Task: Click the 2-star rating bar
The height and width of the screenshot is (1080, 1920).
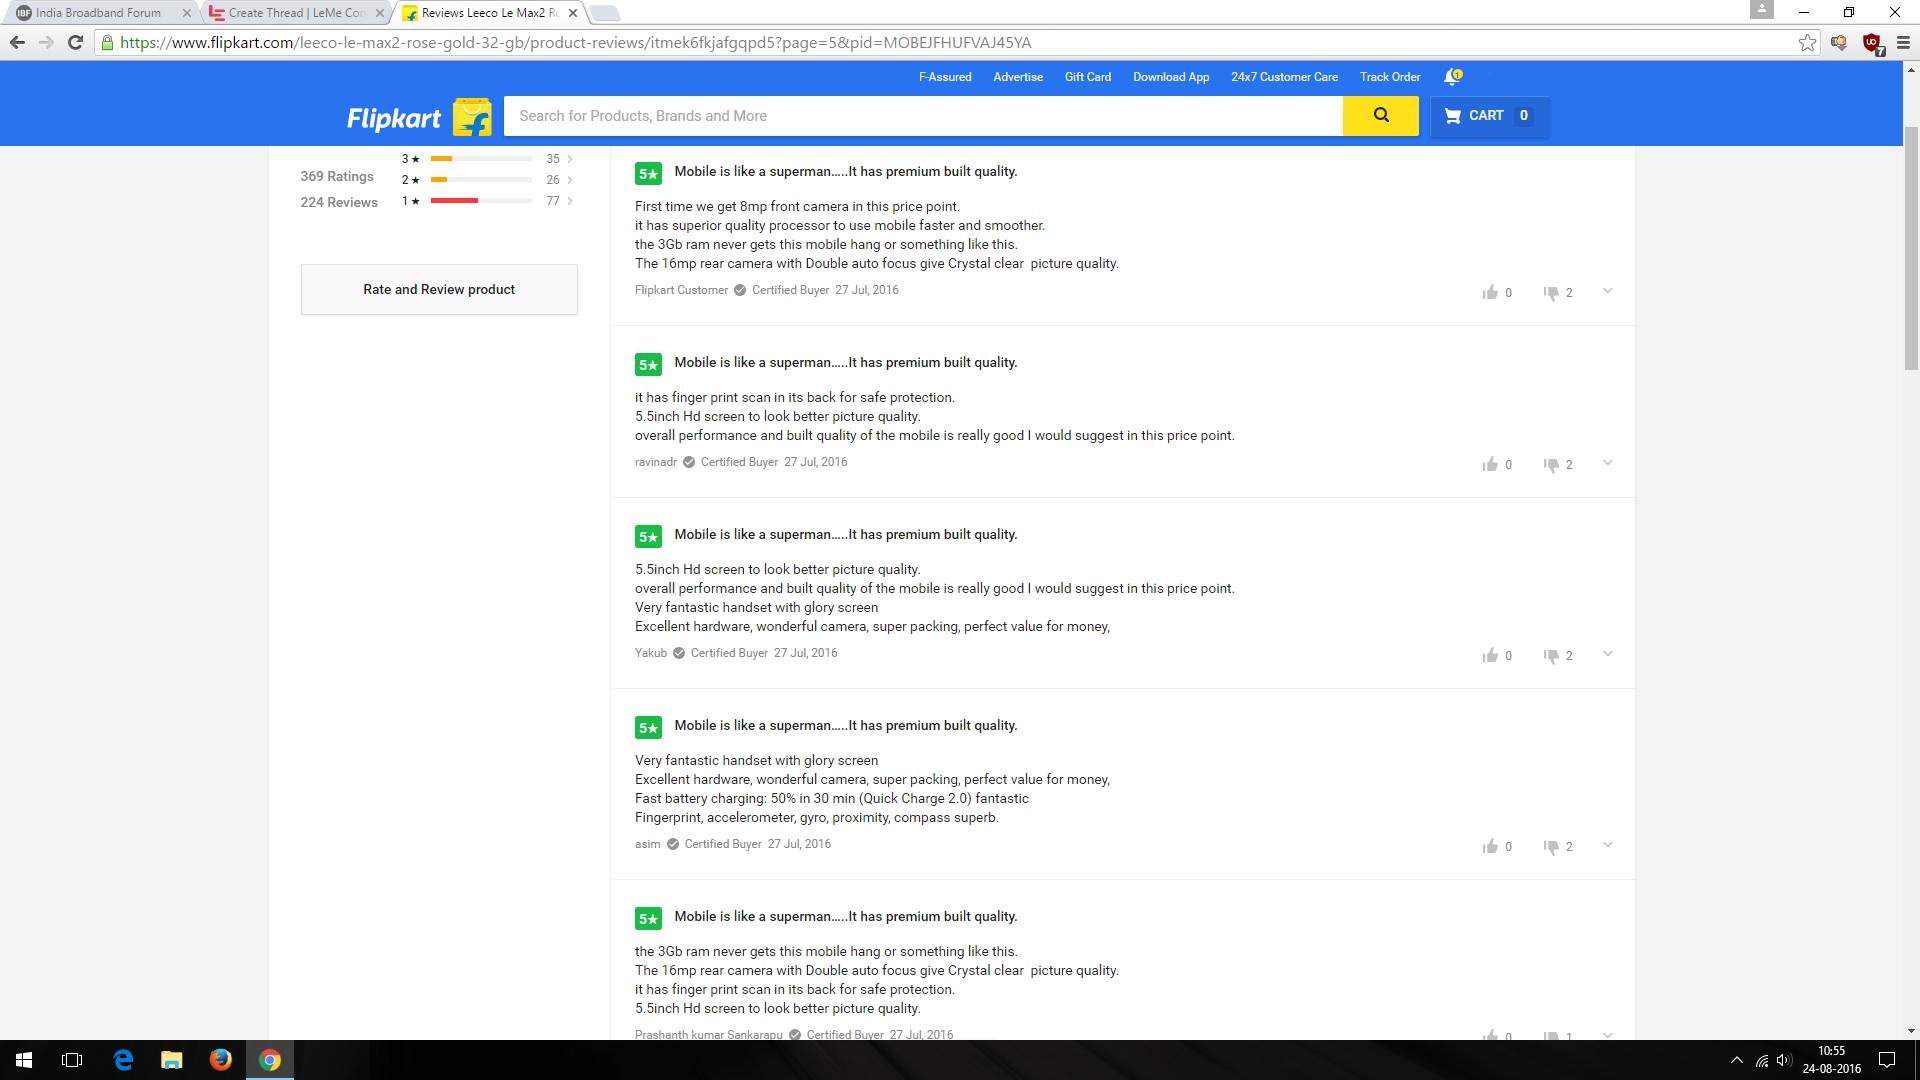Action: [x=481, y=180]
